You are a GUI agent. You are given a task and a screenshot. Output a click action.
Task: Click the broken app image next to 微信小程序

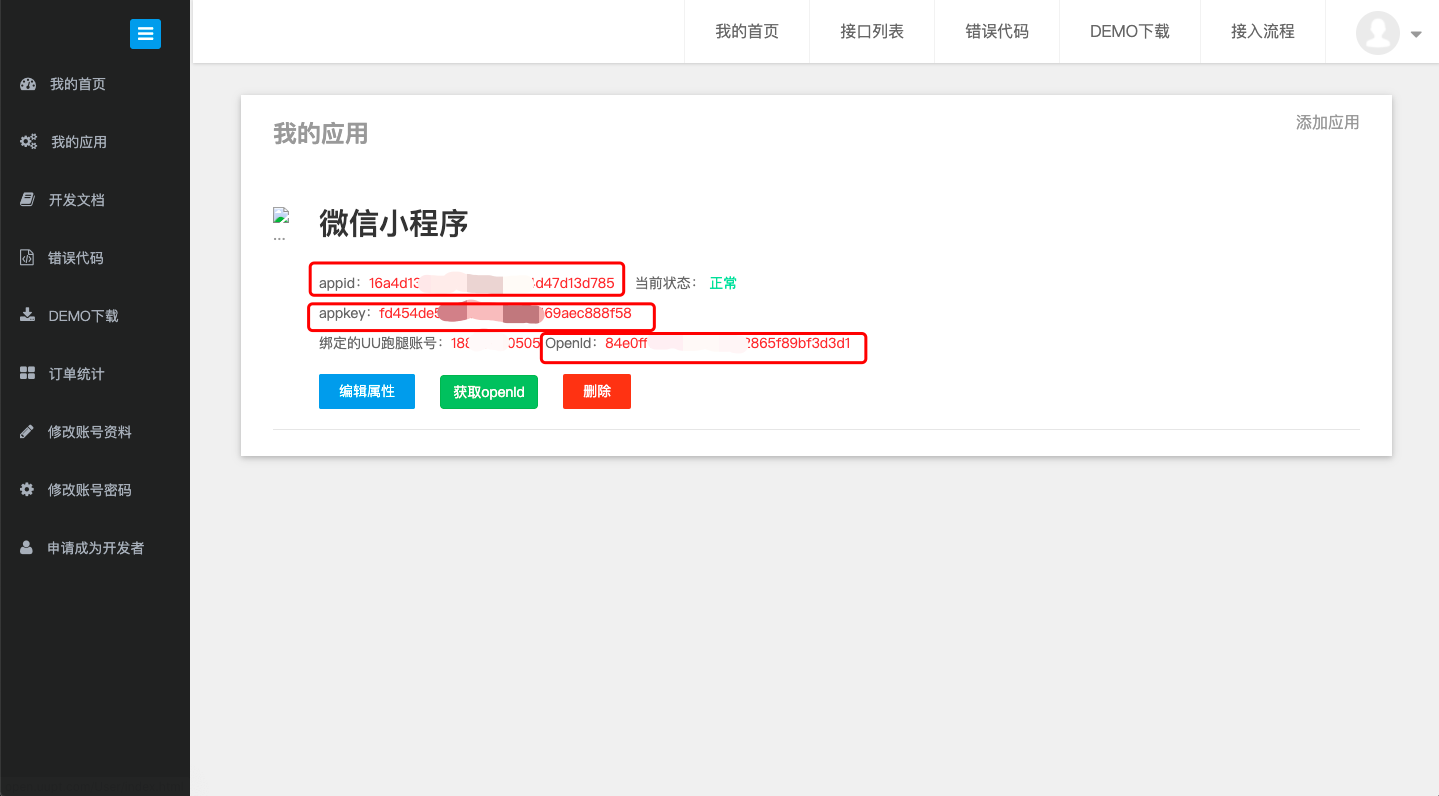280,216
